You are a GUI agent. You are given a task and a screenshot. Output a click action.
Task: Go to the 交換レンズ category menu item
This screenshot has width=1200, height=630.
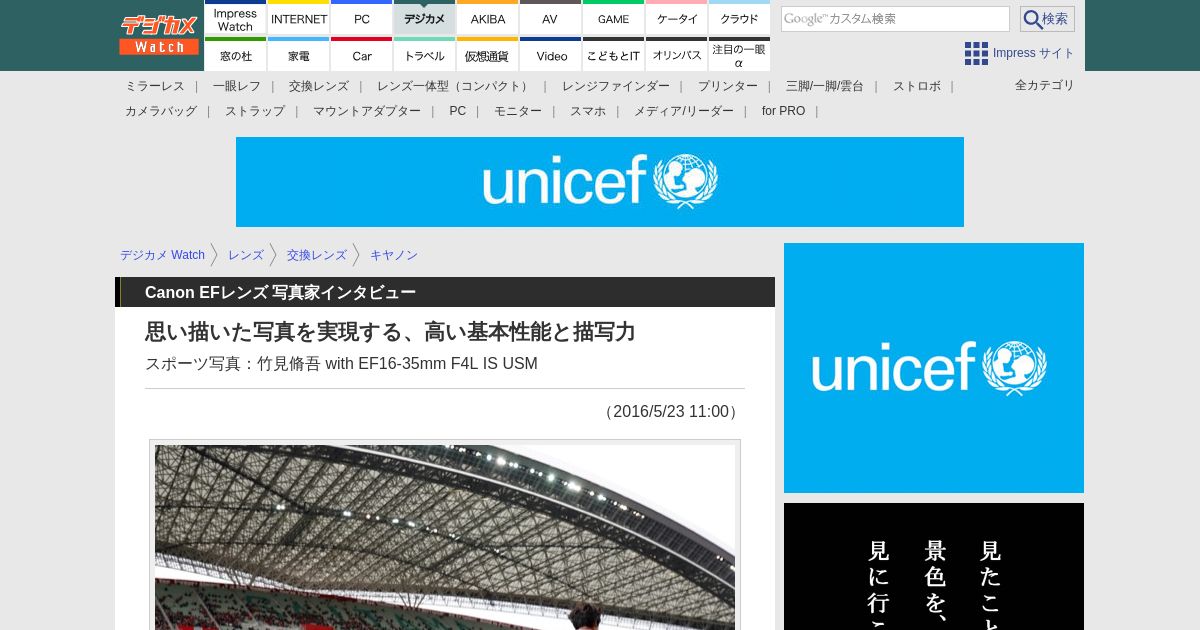coord(319,86)
